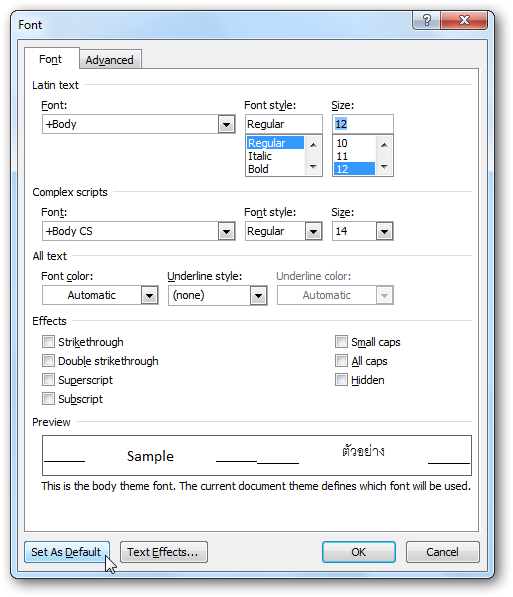Click the help question mark icon
This screenshot has height=597, width=513.
pyautogui.click(x=426, y=20)
